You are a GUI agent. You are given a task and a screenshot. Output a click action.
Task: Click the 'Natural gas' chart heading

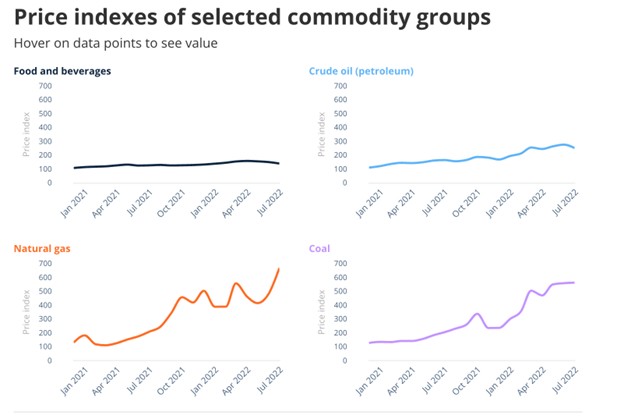40,246
